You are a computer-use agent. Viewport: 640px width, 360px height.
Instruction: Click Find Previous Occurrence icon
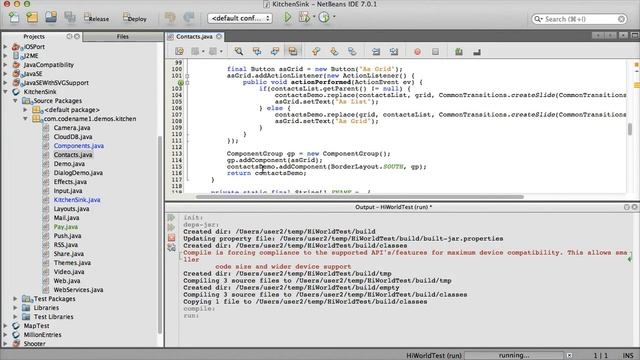coord(257,51)
